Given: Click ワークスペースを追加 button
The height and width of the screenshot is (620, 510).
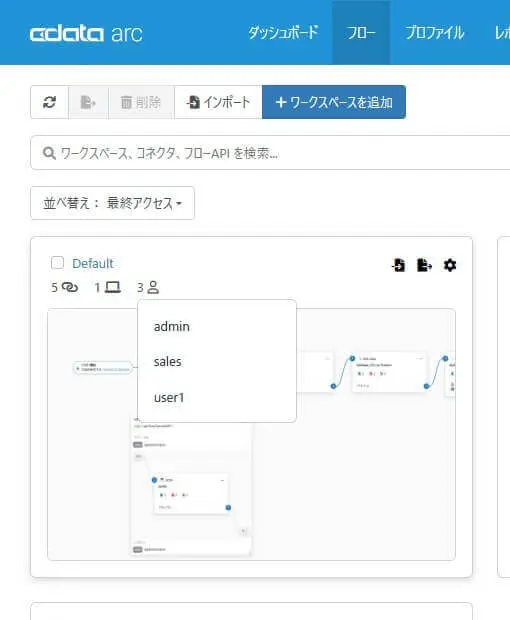Looking at the screenshot, I should pyautogui.click(x=334, y=102).
